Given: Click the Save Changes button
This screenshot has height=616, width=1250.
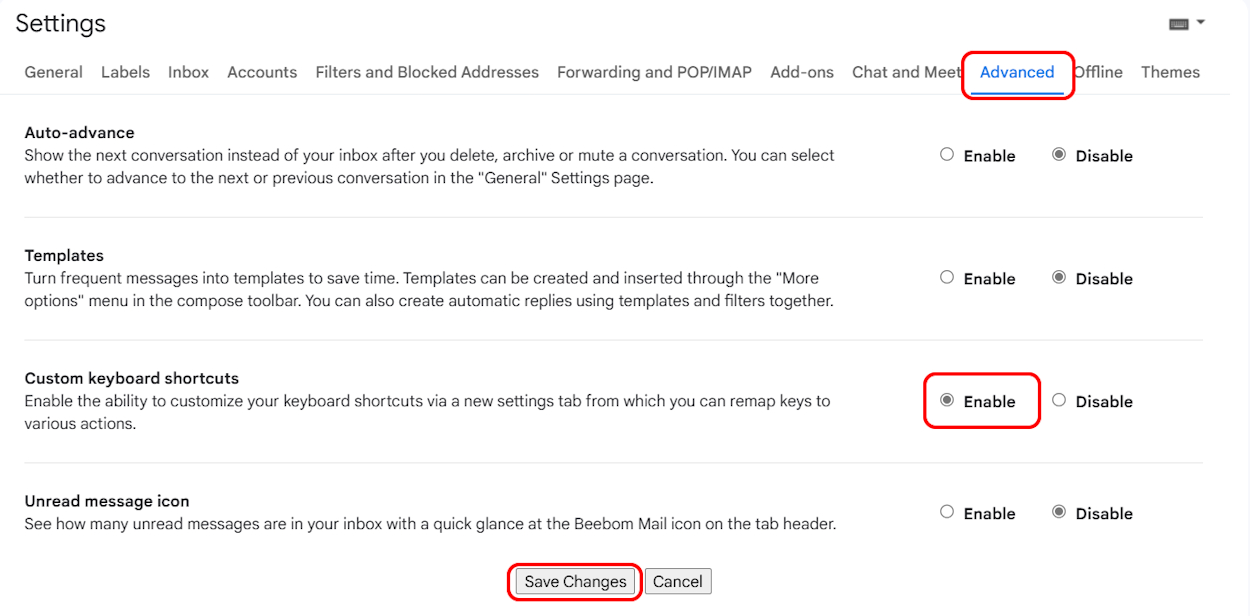Looking at the screenshot, I should tap(574, 581).
